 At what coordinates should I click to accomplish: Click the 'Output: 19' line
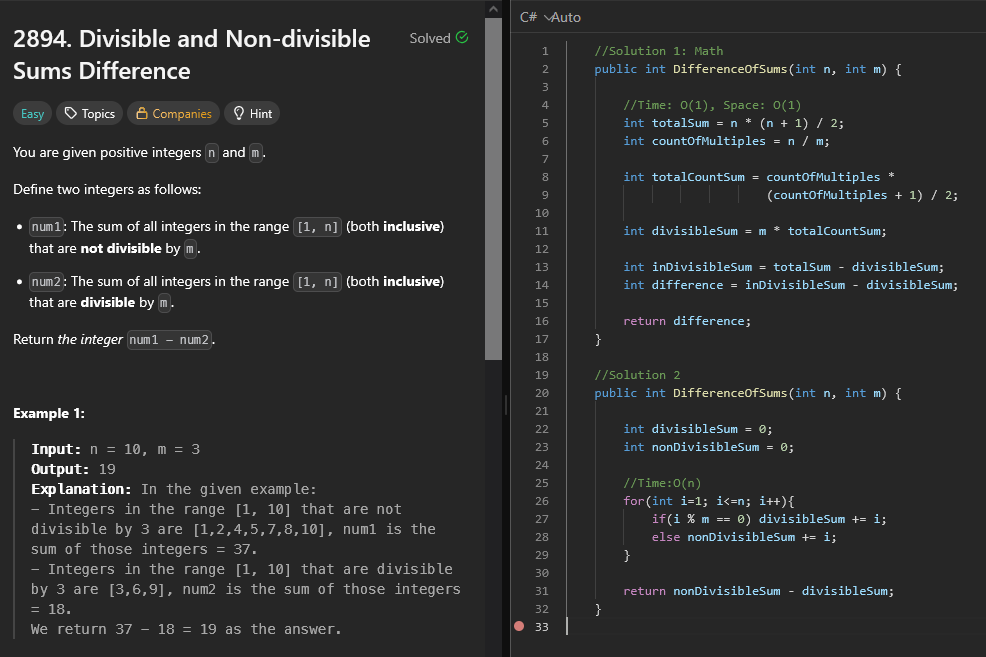(74, 470)
